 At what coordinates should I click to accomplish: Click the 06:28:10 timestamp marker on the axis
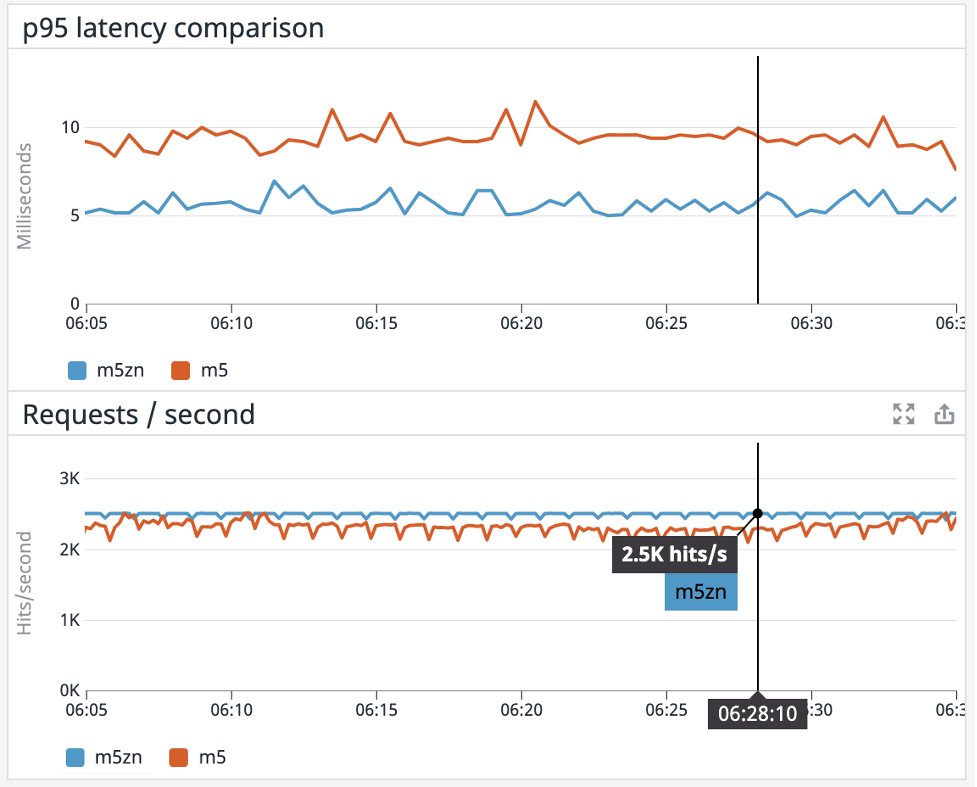pyautogui.click(x=757, y=713)
